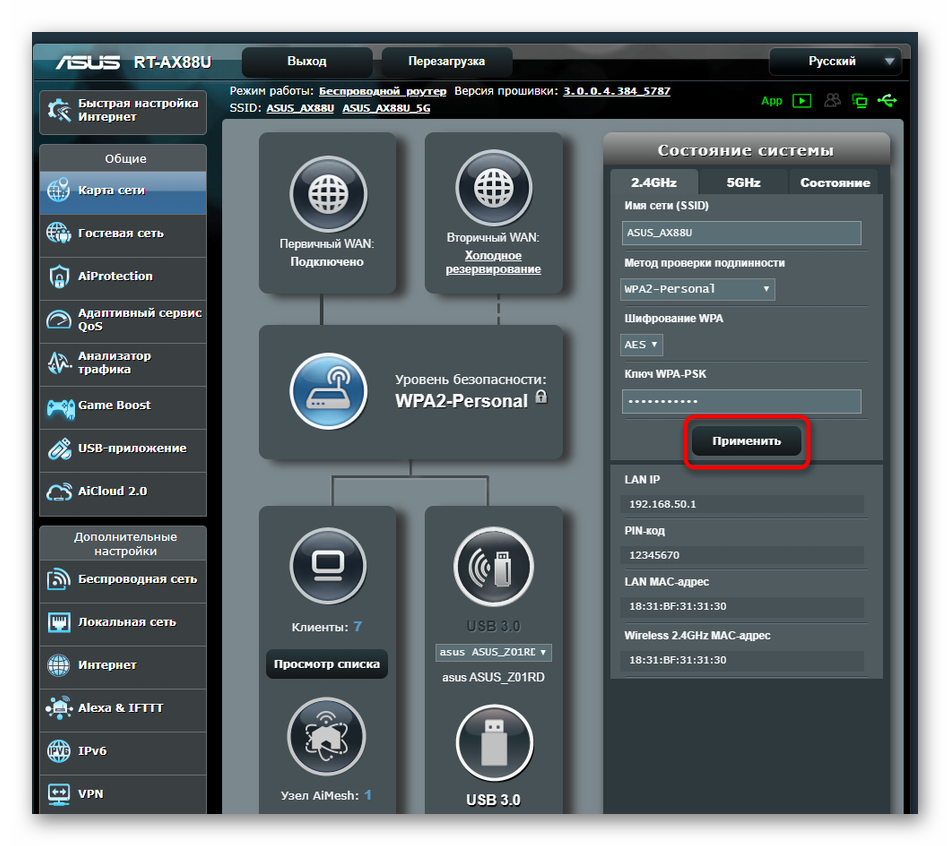Open the Русский language dropdown
The width and height of the screenshot is (950, 846).
(x=835, y=62)
